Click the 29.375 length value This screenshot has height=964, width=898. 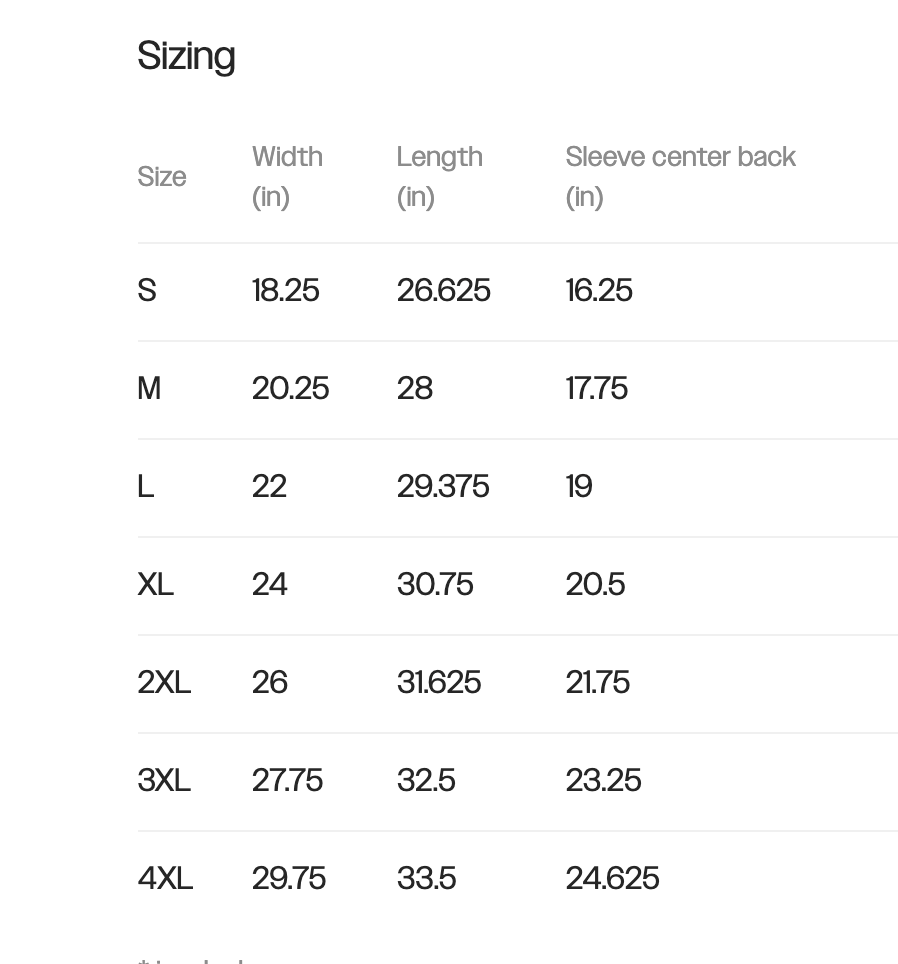click(x=443, y=486)
